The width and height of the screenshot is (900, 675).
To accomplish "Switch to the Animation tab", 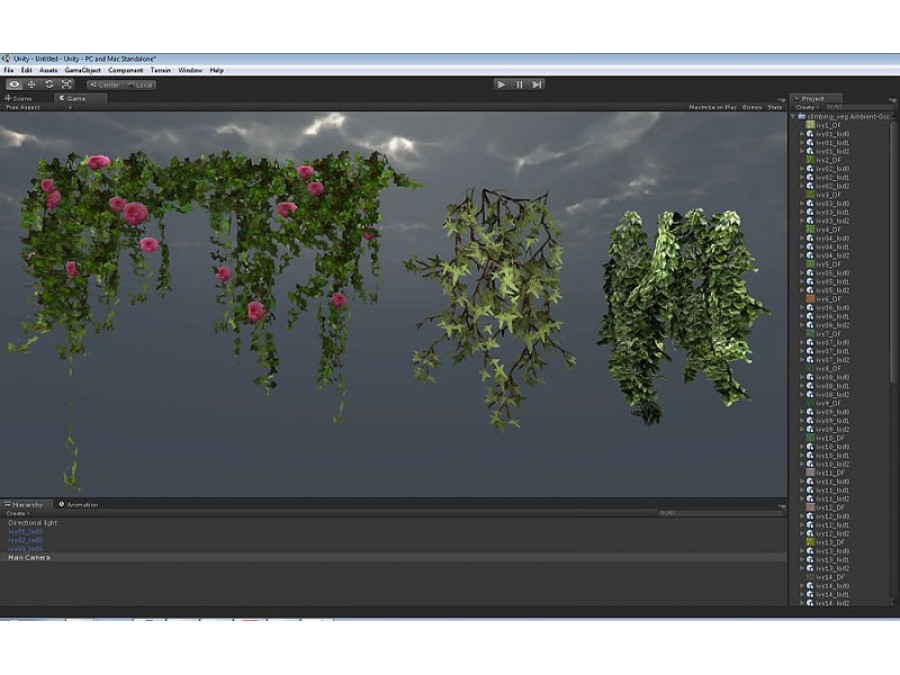I will coord(79,505).
